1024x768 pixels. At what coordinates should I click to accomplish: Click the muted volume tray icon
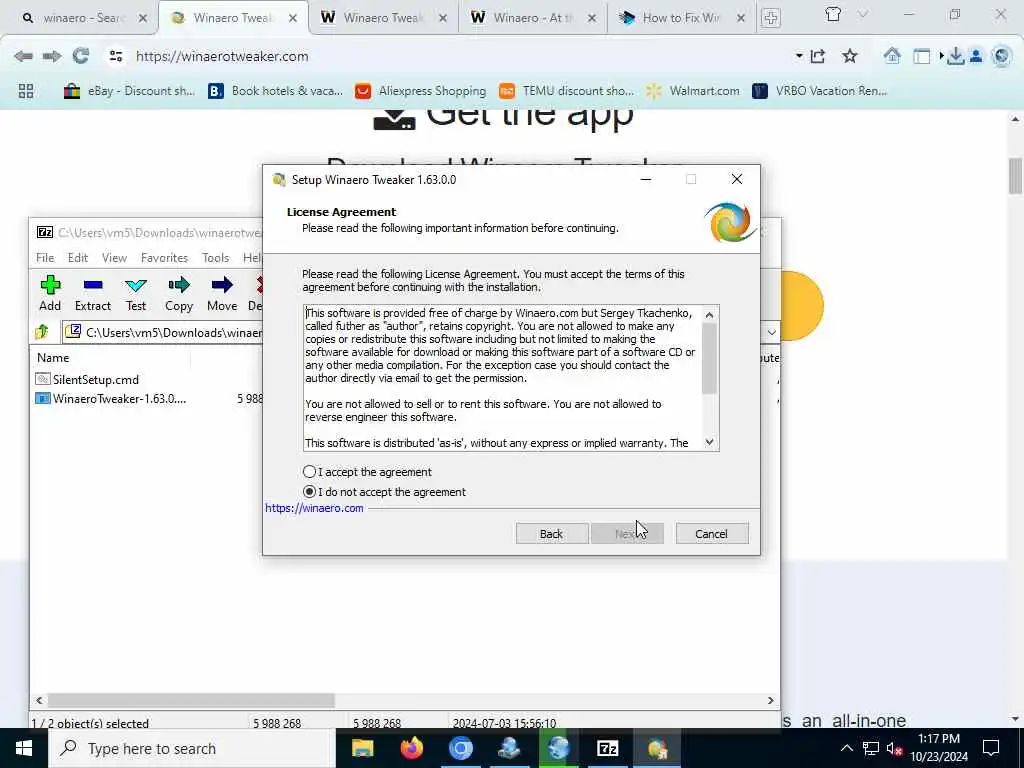click(894, 748)
